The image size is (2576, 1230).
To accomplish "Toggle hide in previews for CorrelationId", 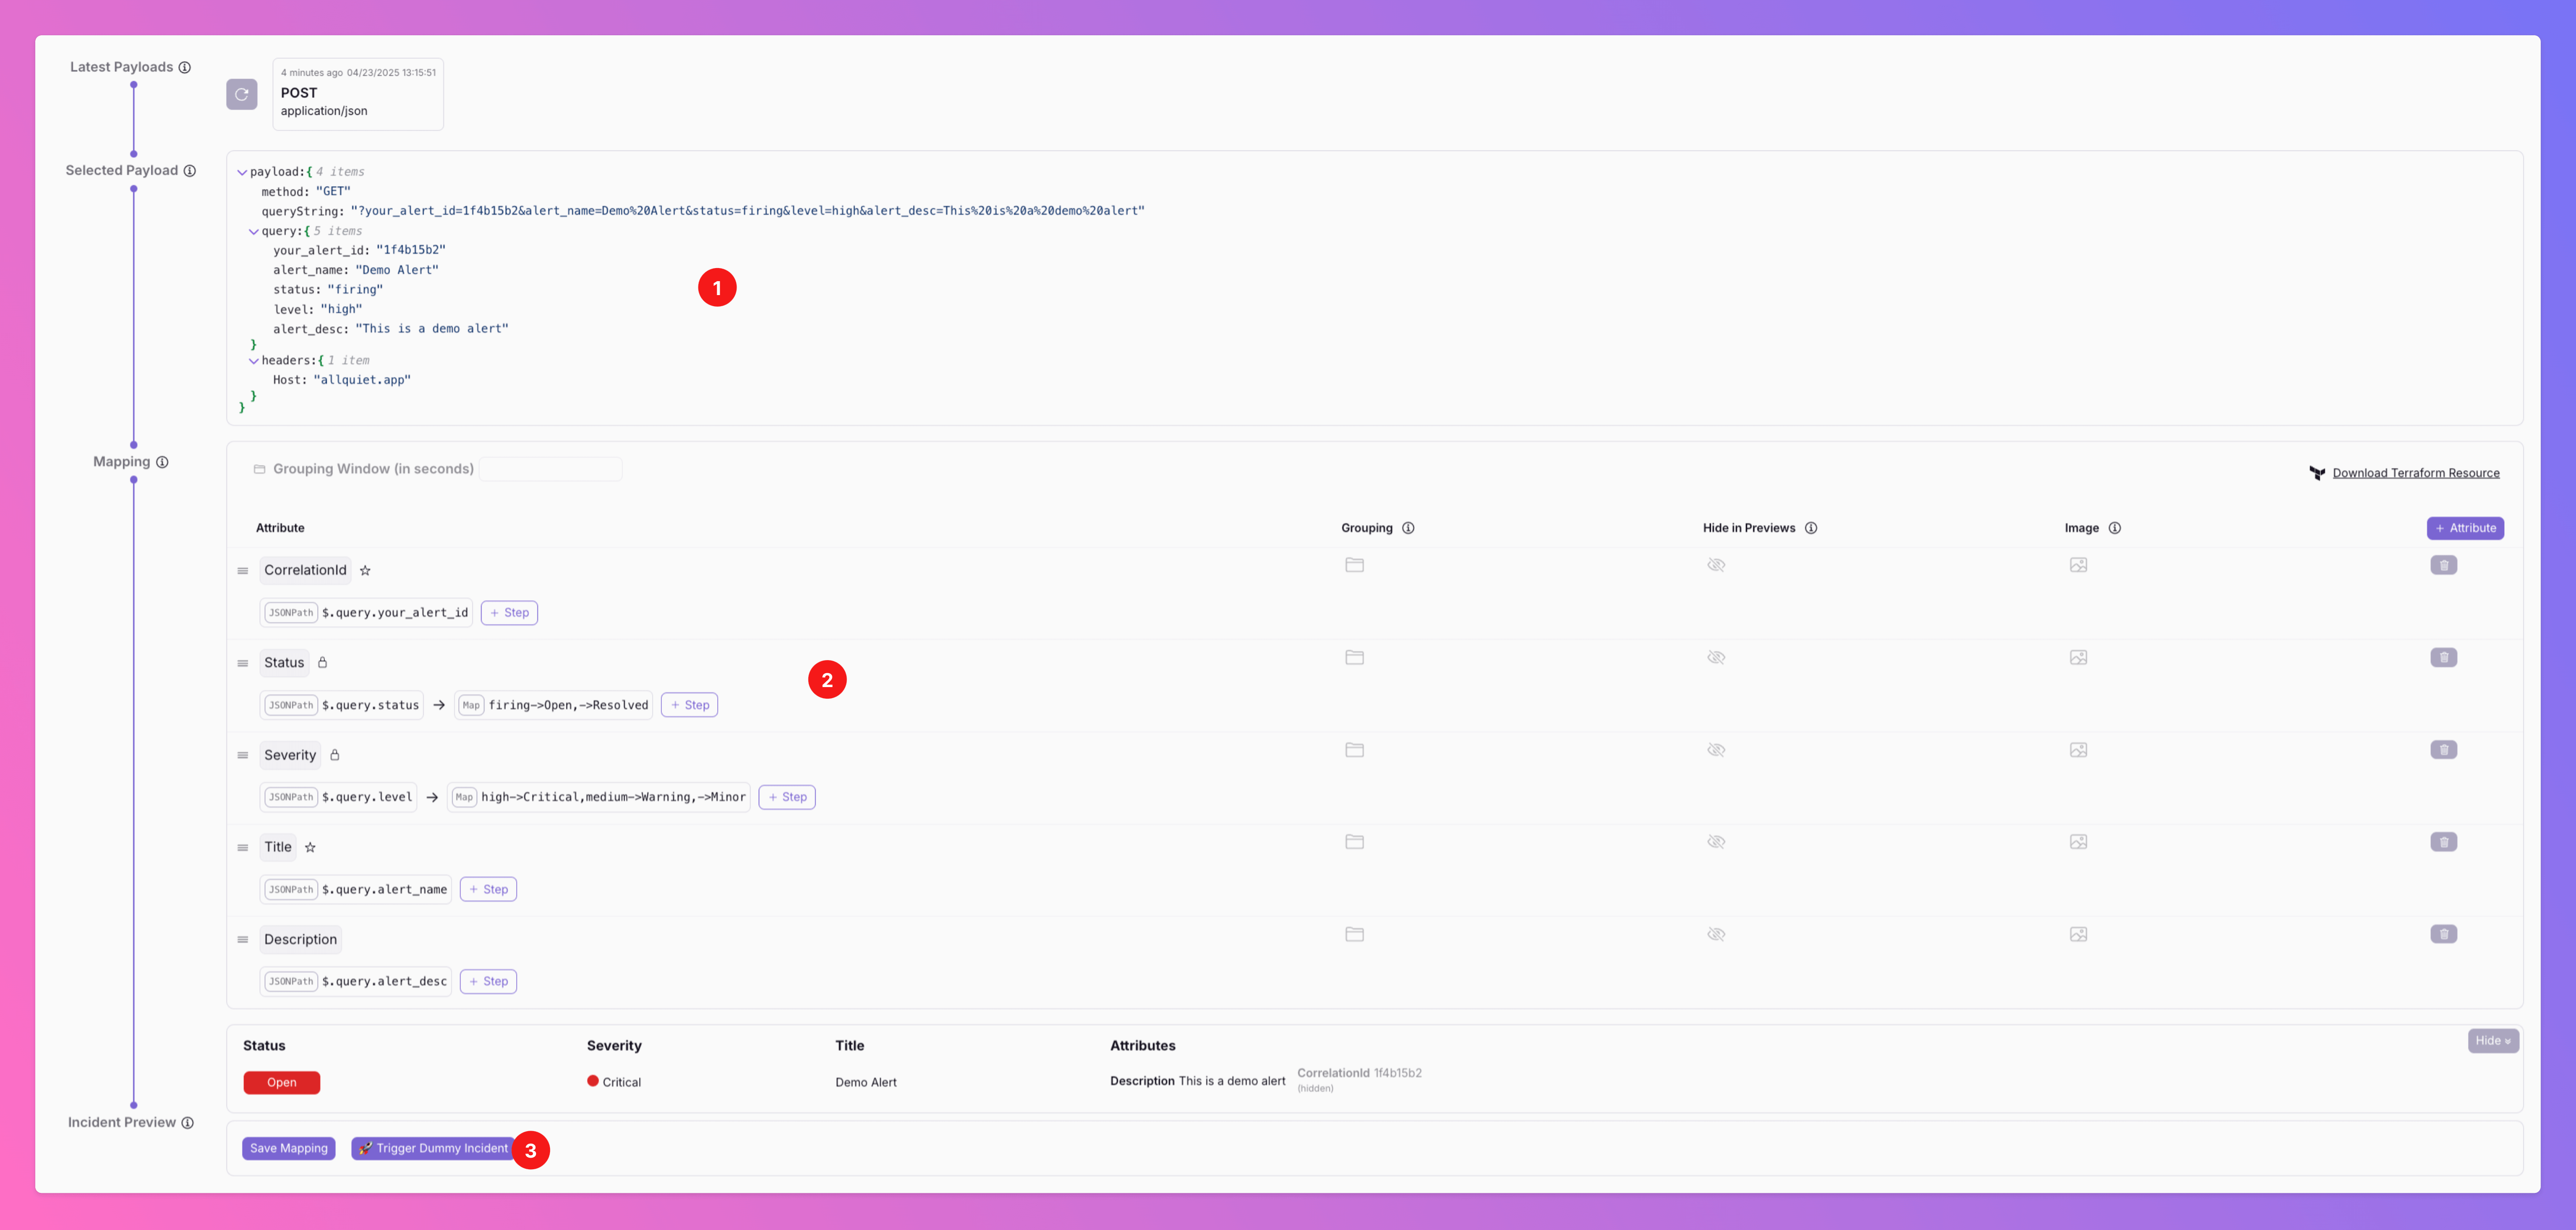I will click(1716, 565).
